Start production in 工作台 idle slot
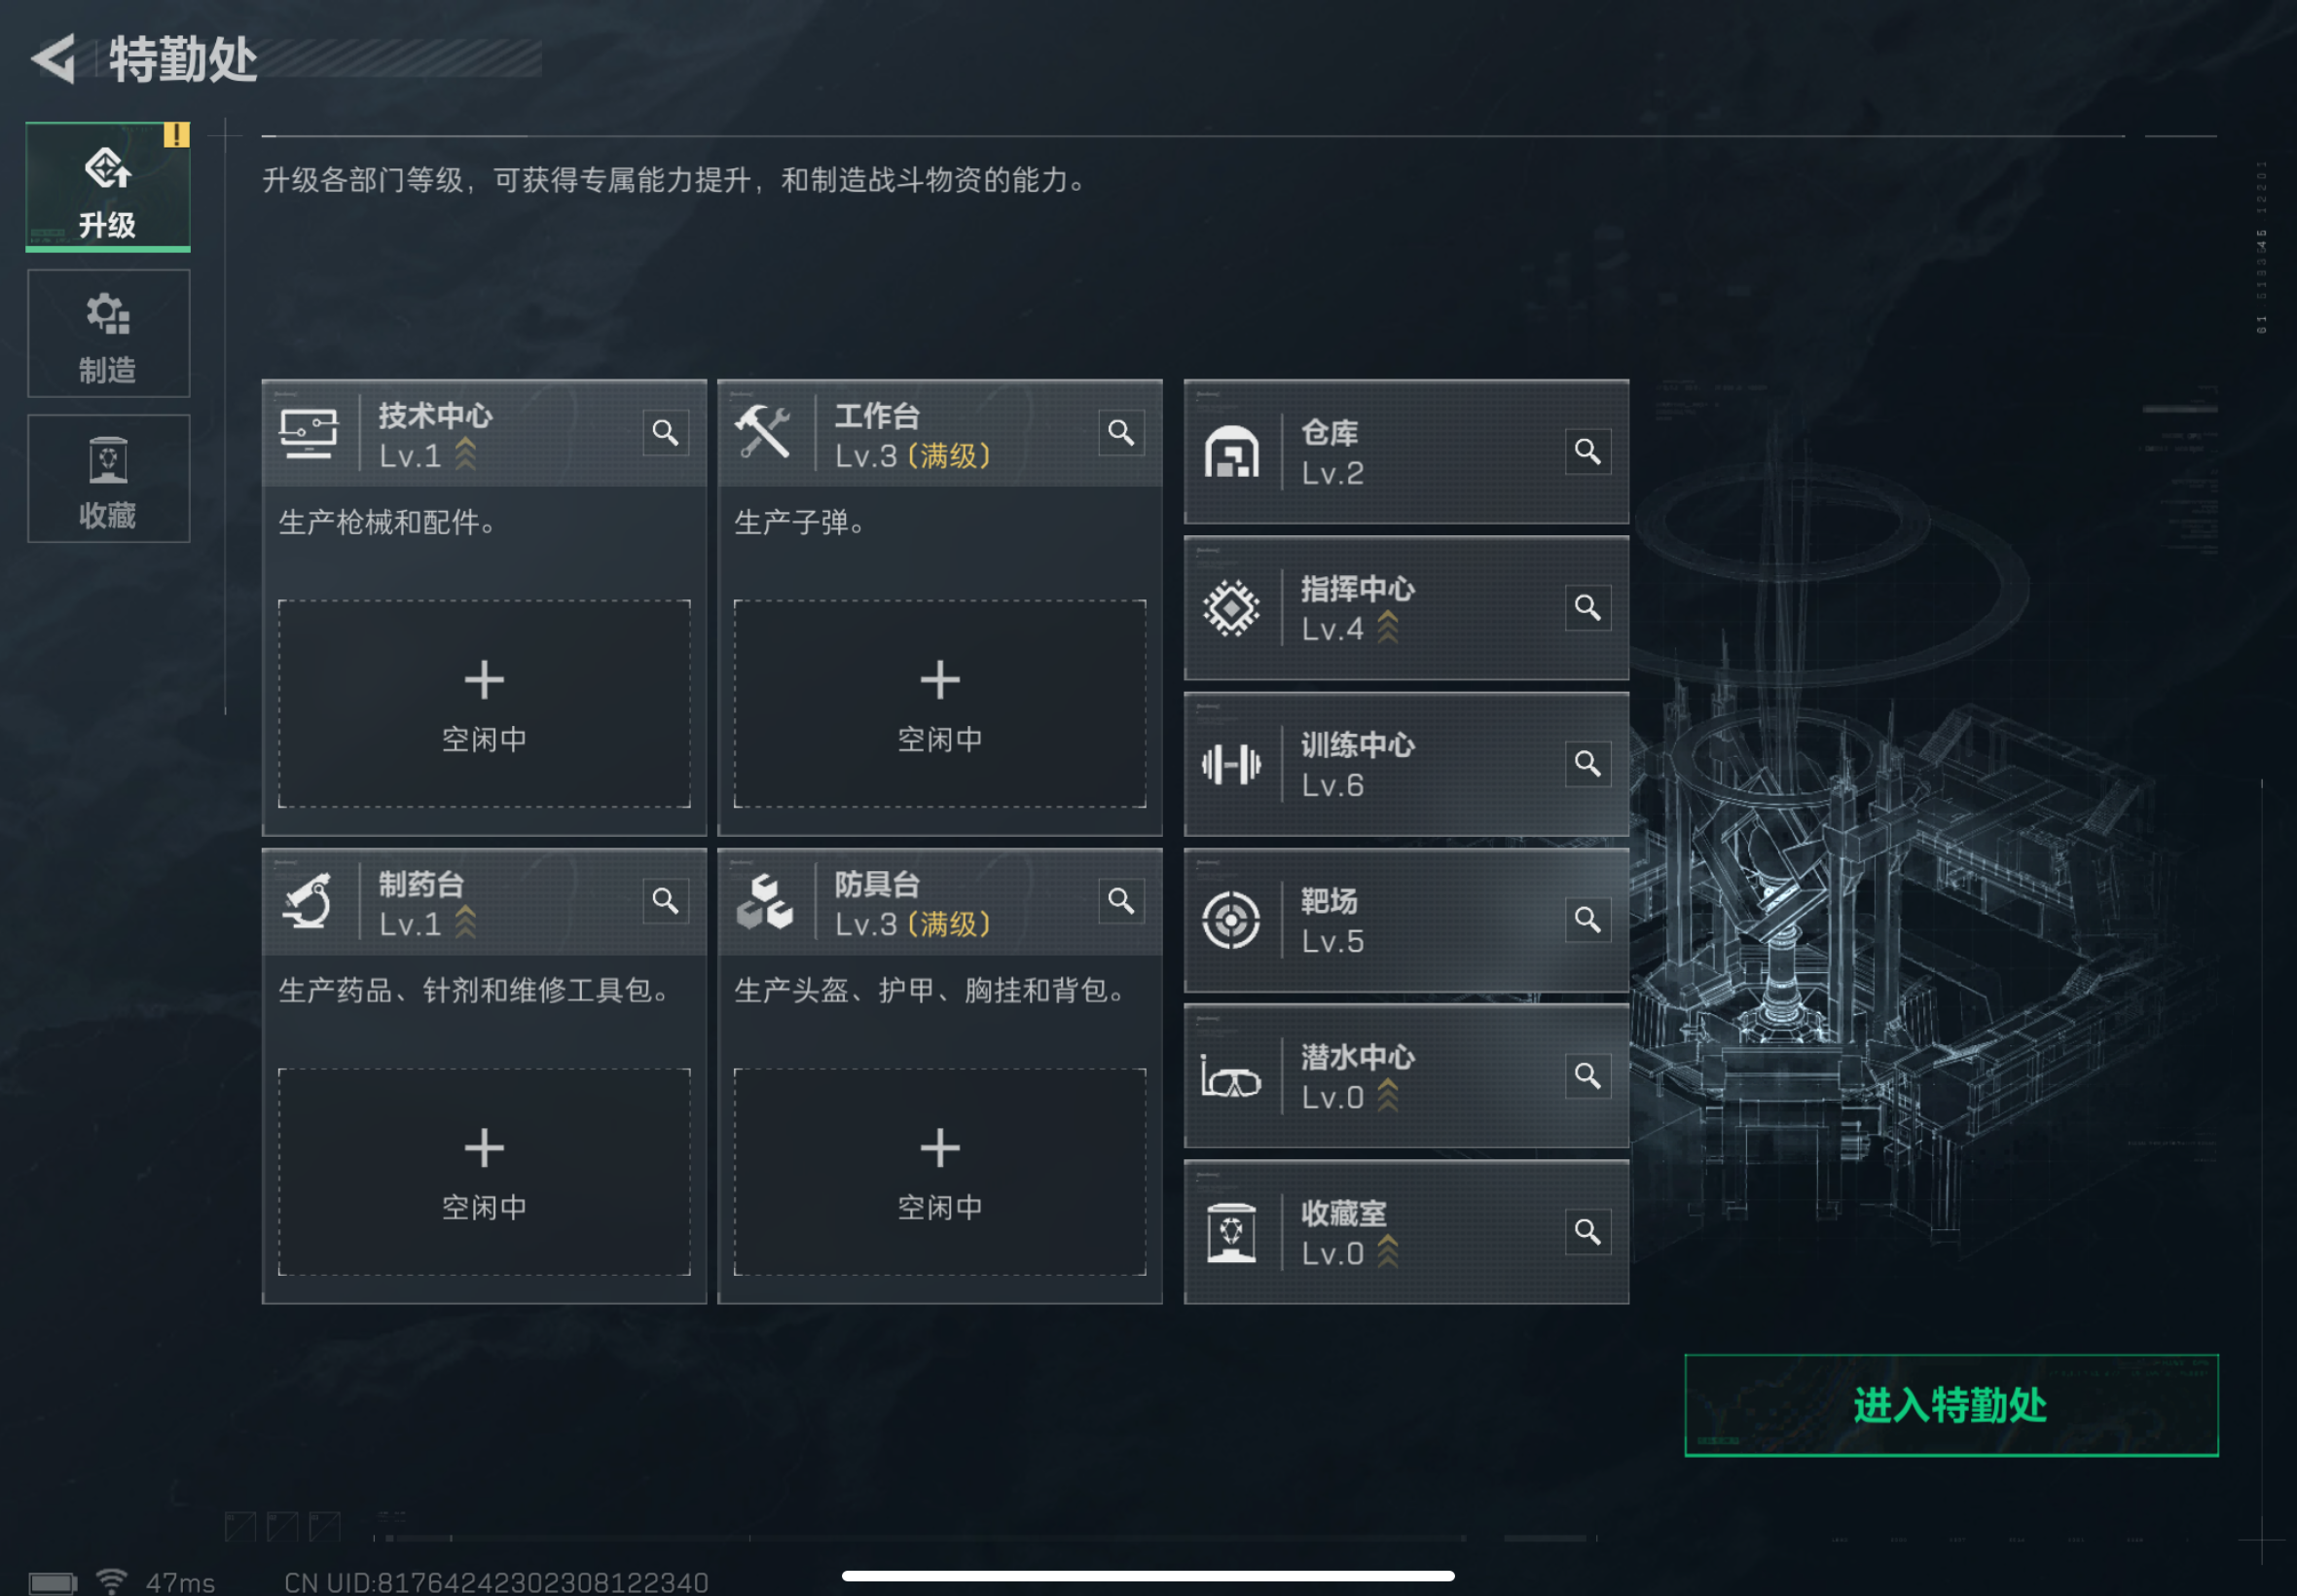The width and height of the screenshot is (2297, 1596). (x=940, y=704)
